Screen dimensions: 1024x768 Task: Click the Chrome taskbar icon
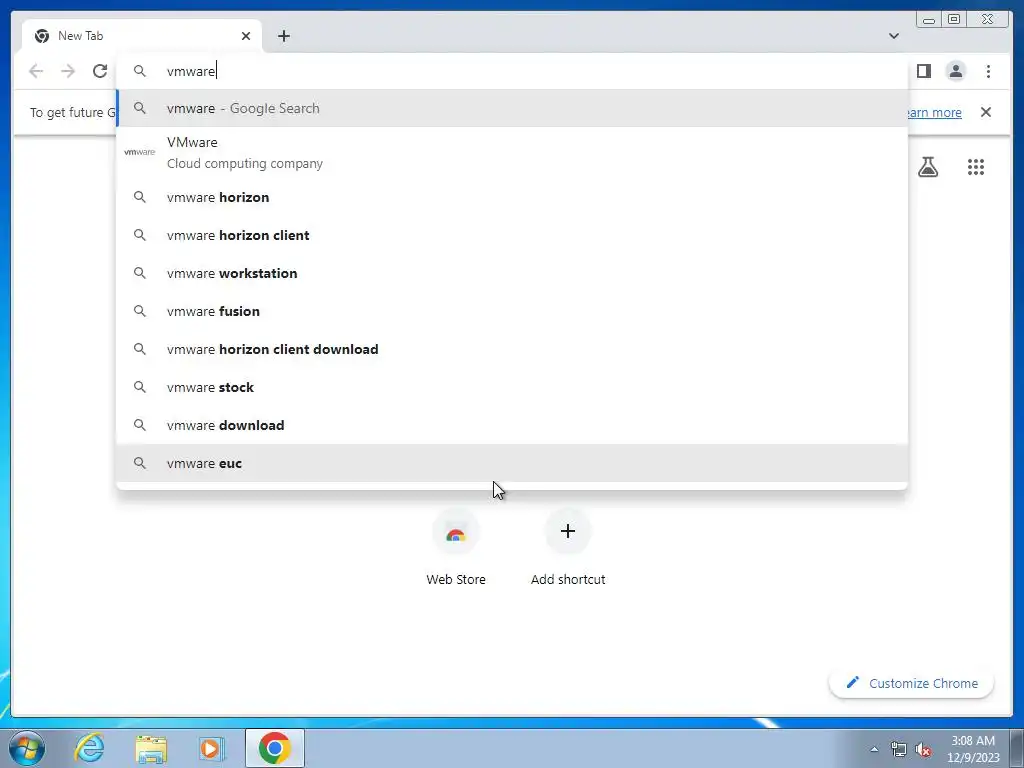point(274,748)
